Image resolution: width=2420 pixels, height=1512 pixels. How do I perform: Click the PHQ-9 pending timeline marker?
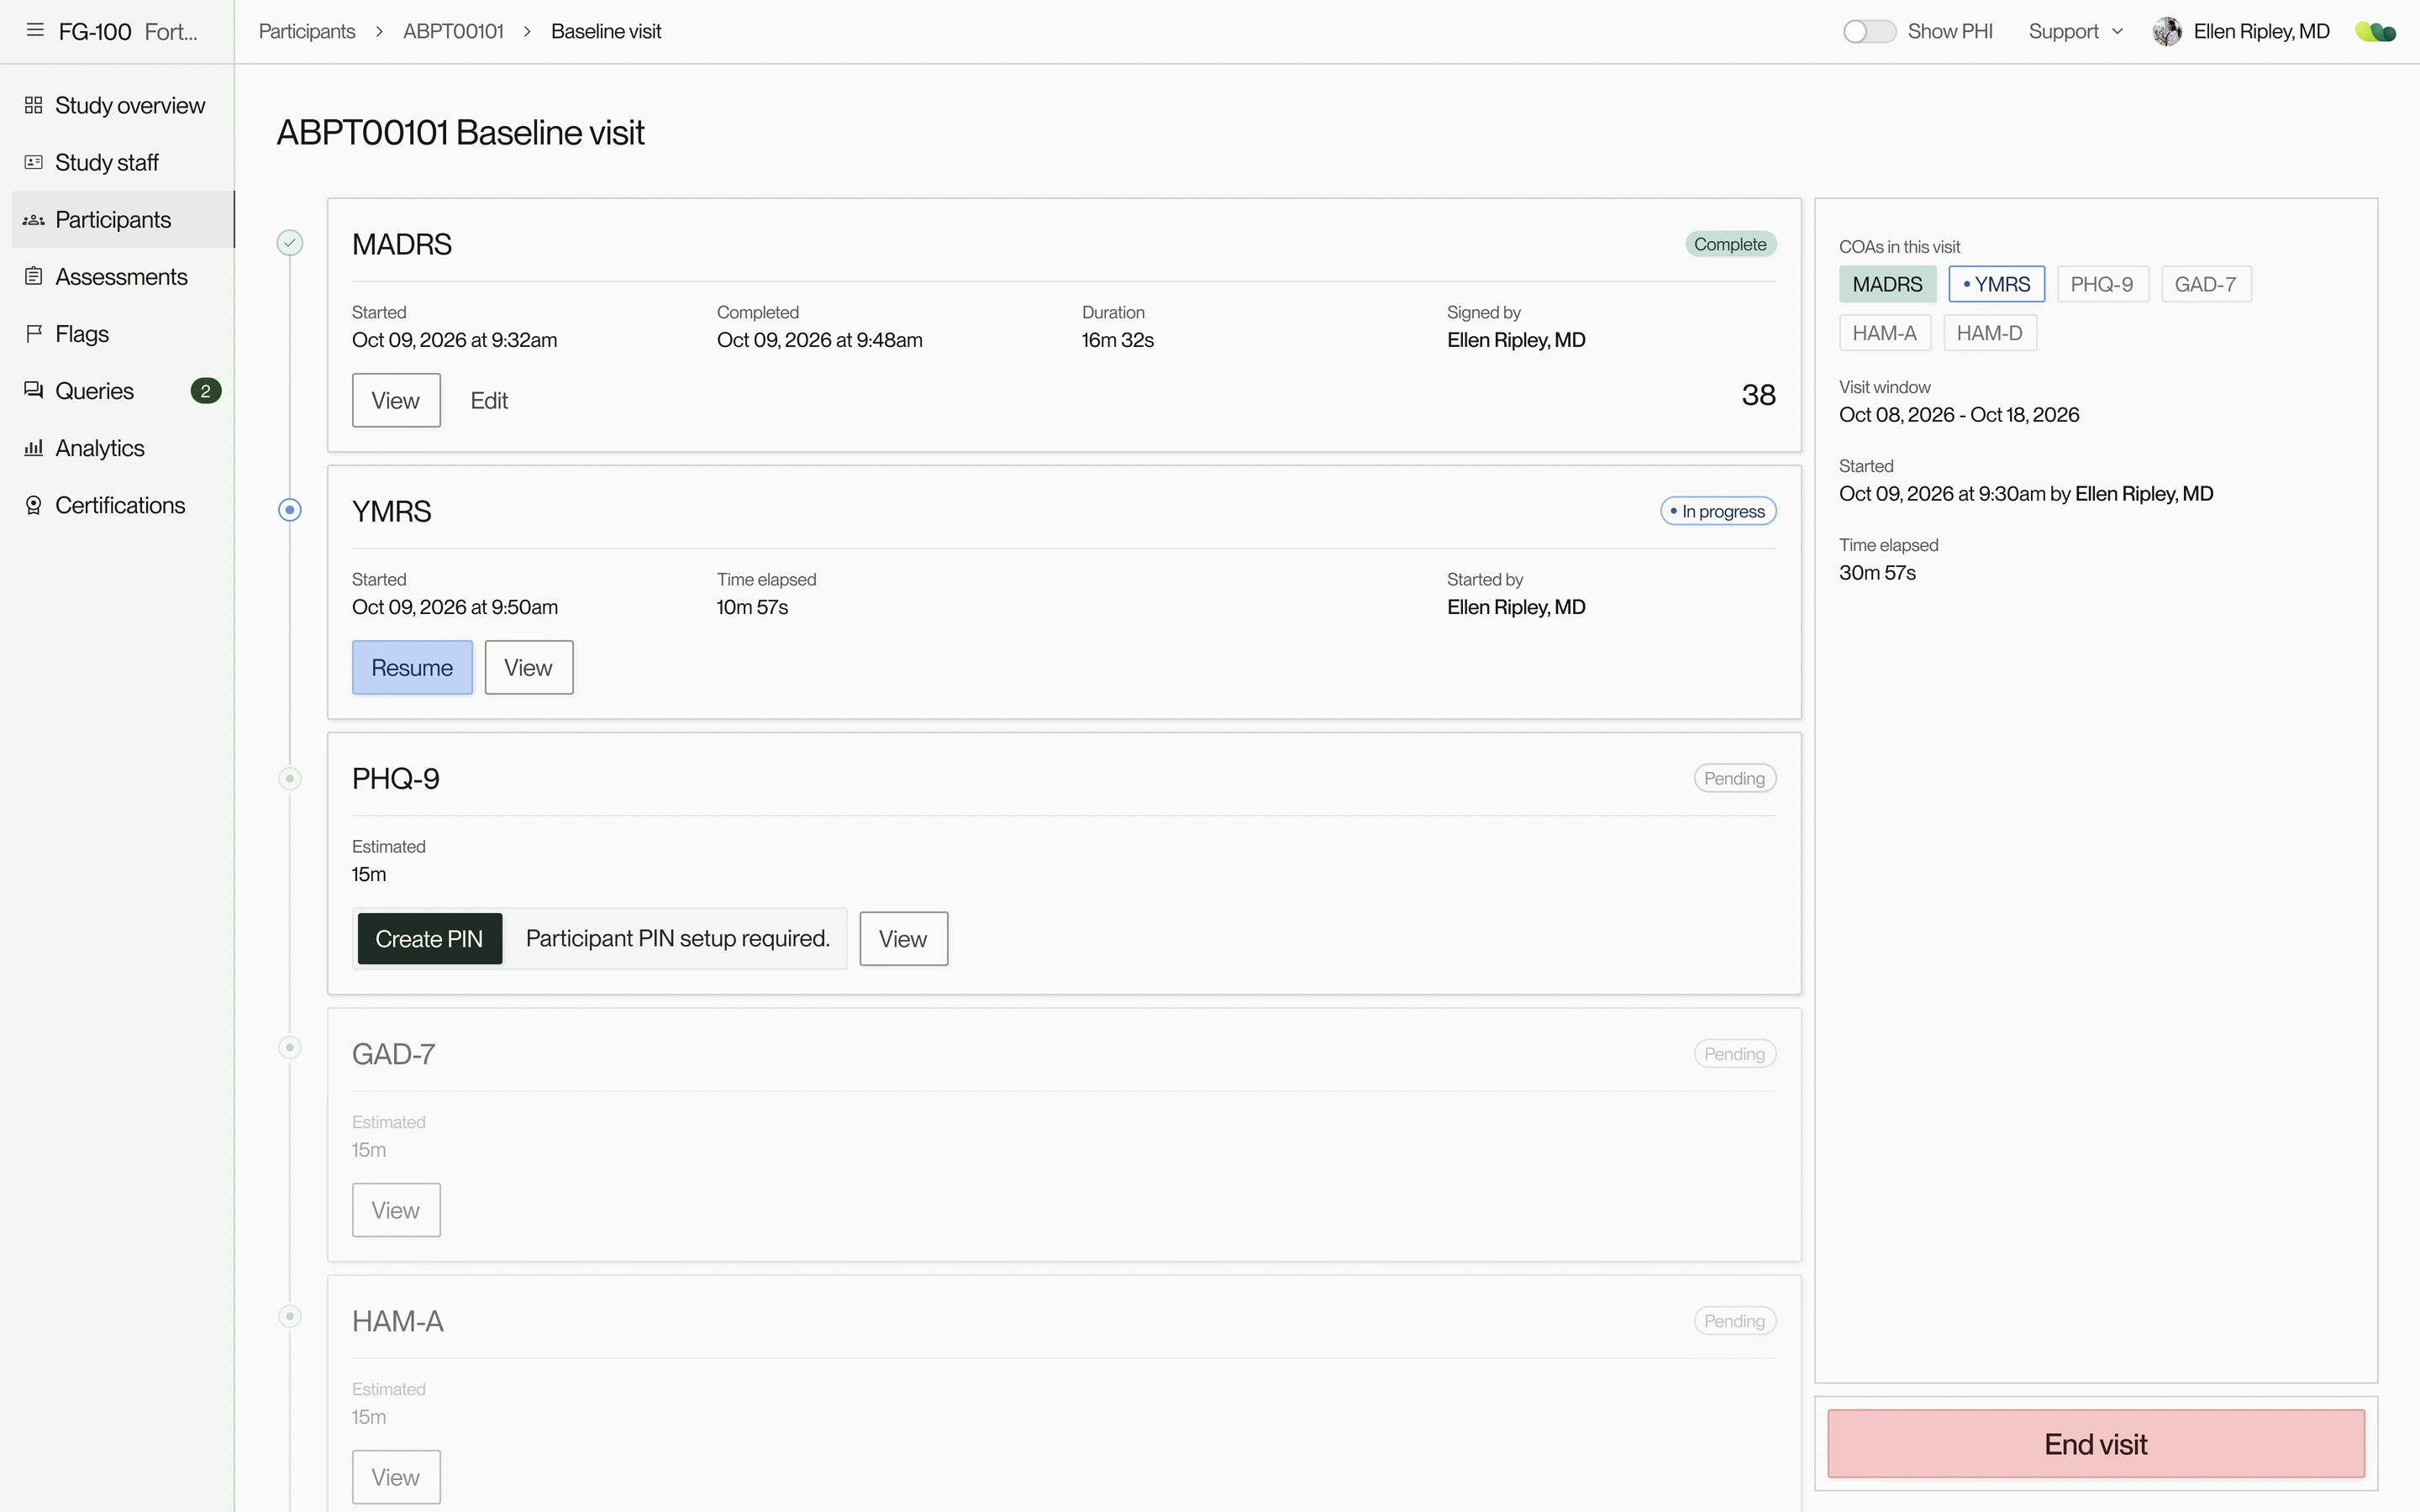click(x=290, y=778)
